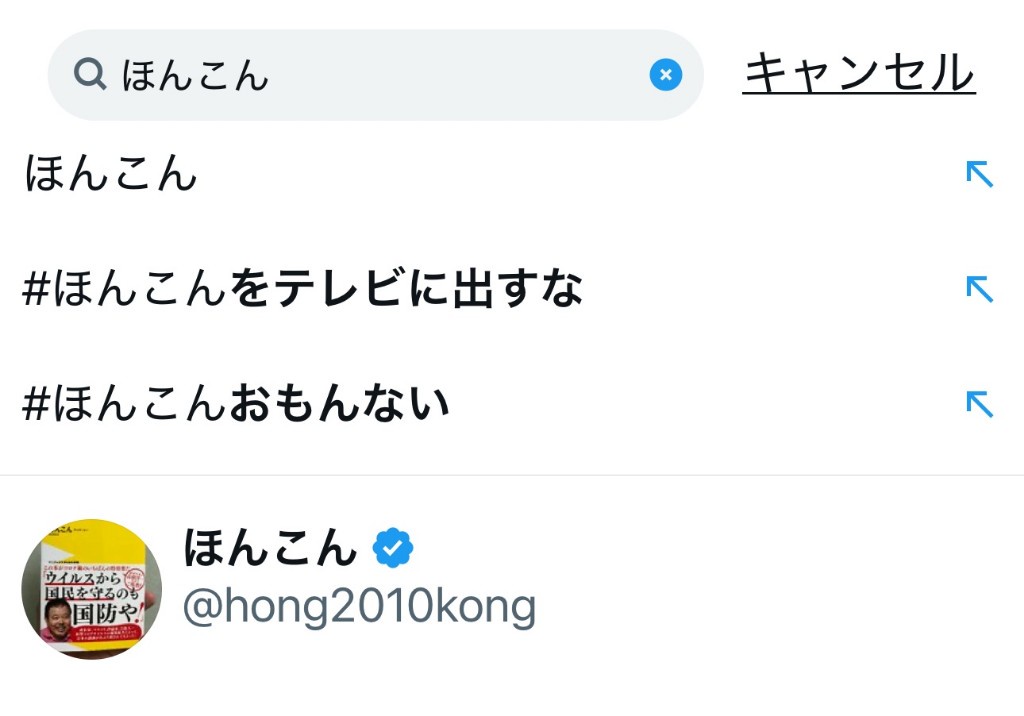Pick the #ほんこんおもんない hashtag suggestion
The height and width of the screenshot is (716, 1024).
(236, 403)
